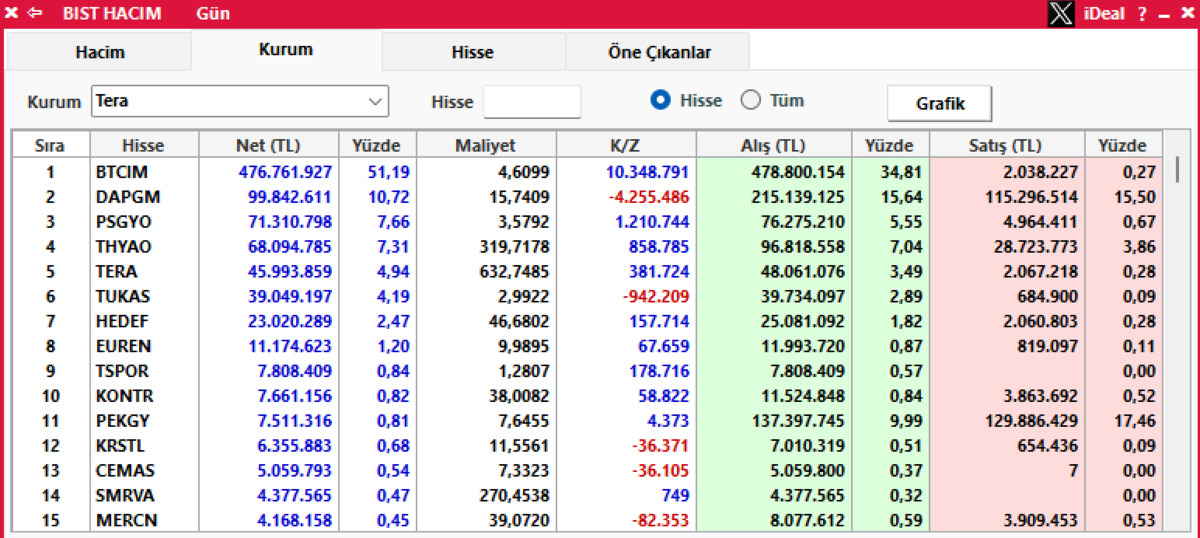Switch to the Kurum tab

286,49
